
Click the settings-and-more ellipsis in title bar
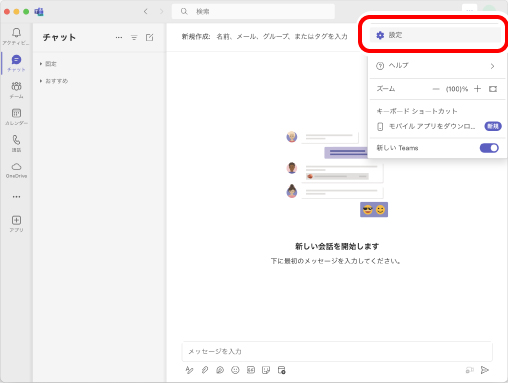[469, 10]
